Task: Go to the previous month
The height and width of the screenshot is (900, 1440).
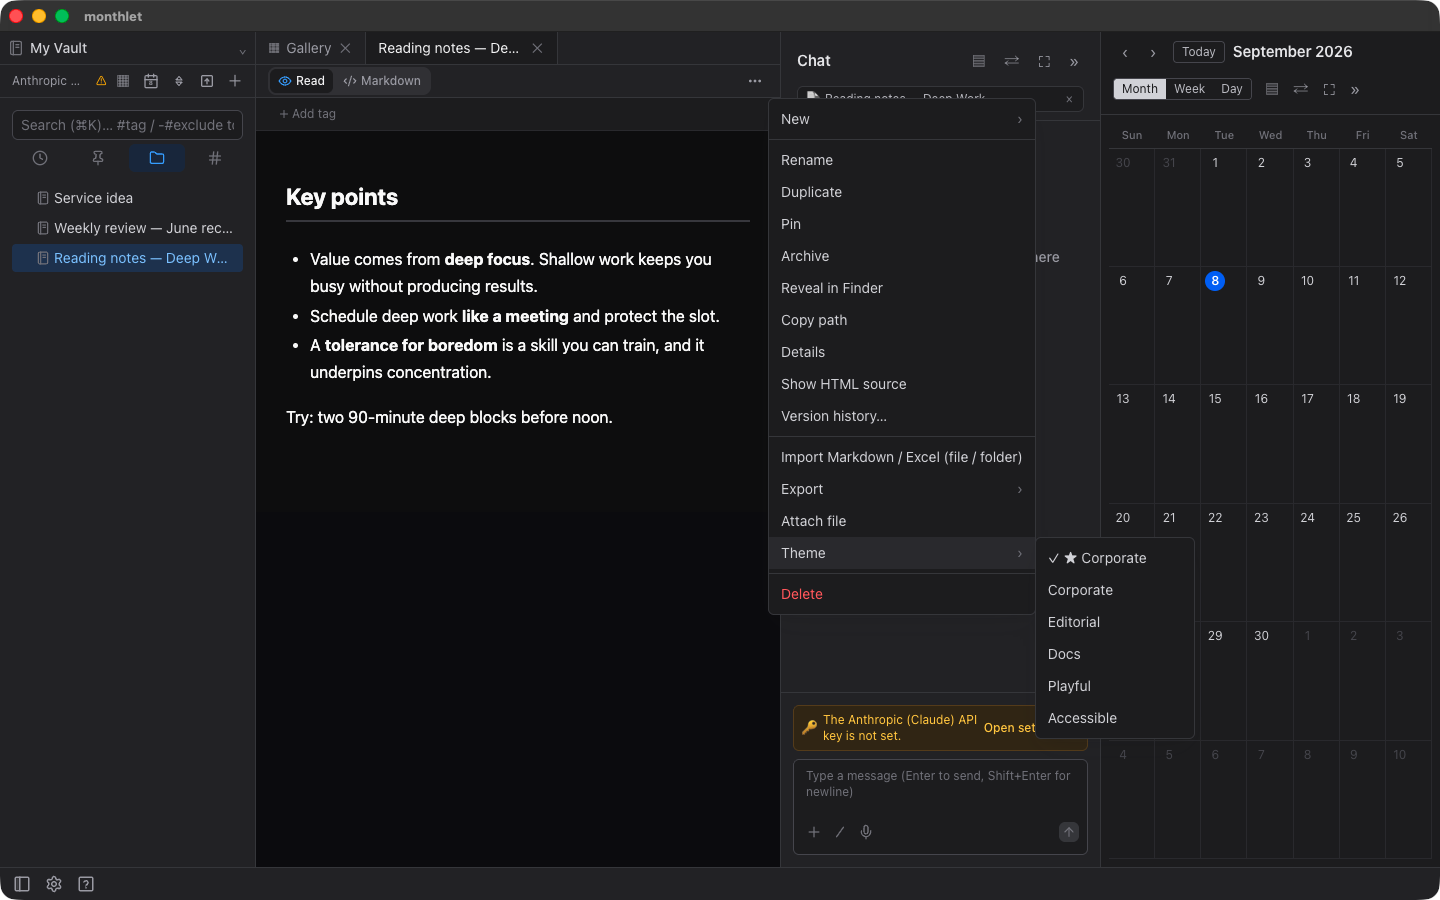Action: [x=1125, y=53]
